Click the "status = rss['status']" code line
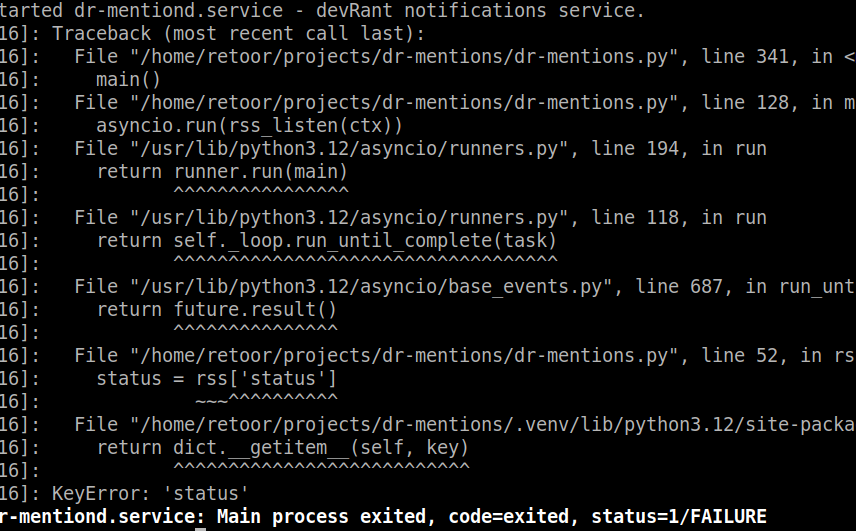Image resolution: width=856 pixels, height=531 pixels. tap(216, 379)
